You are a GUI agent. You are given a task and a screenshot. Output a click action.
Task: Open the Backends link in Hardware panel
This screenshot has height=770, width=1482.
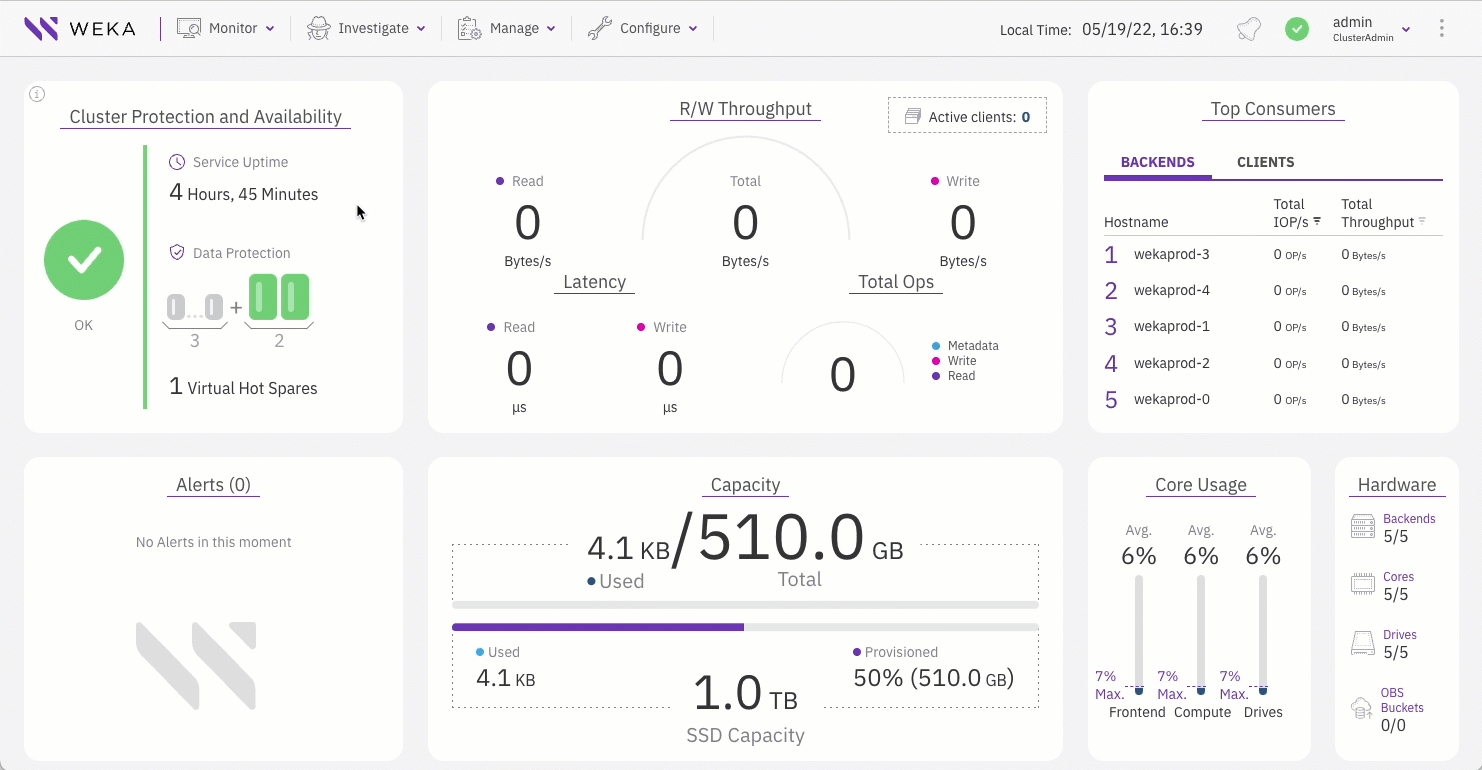pos(1408,519)
